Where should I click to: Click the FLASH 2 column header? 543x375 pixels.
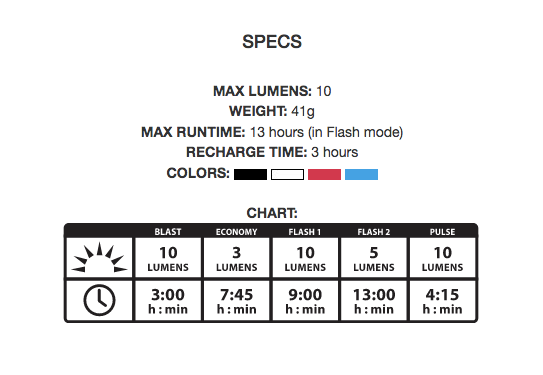click(374, 232)
